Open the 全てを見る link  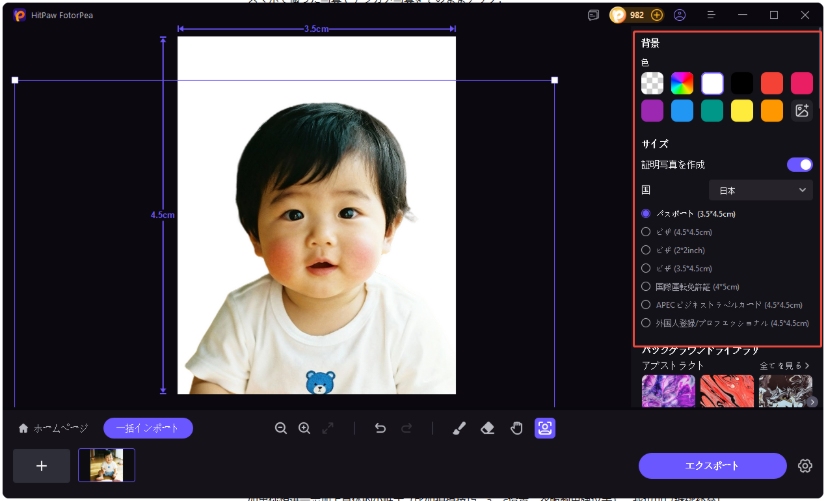point(784,365)
